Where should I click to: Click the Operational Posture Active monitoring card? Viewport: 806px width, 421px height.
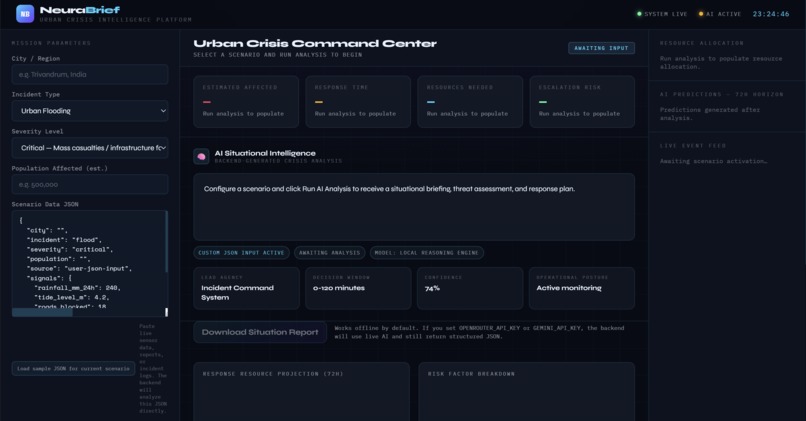point(582,288)
